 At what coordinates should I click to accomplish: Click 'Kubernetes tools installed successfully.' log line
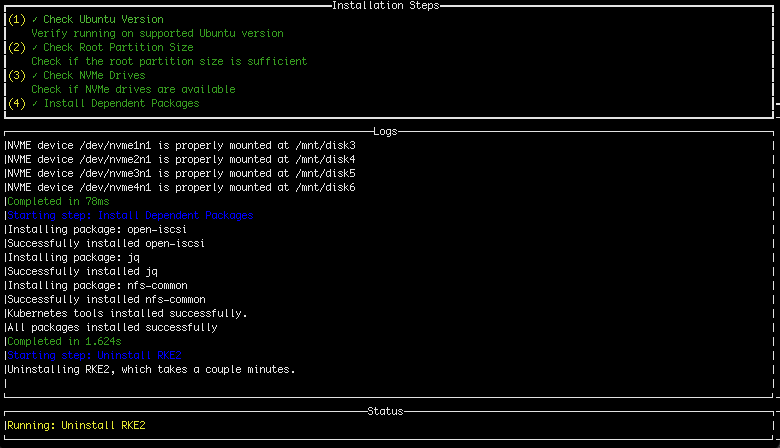click(x=127, y=313)
